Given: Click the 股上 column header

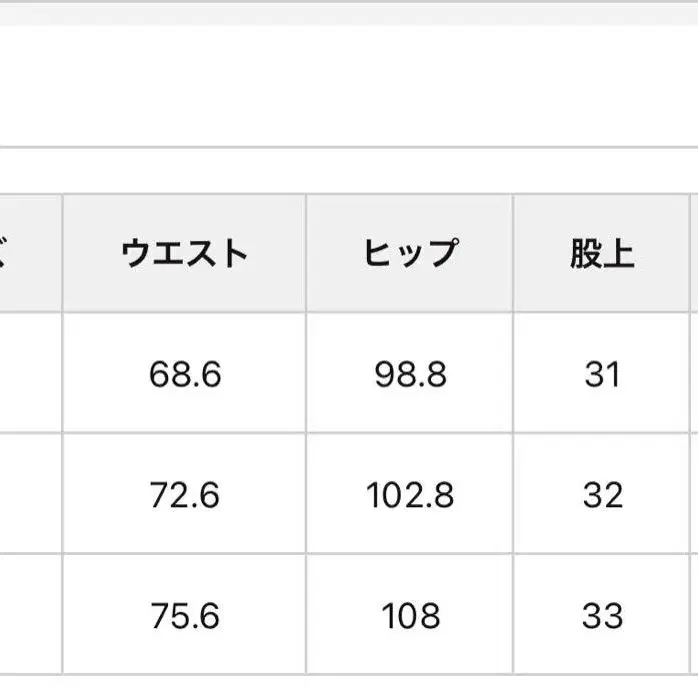Looking at the screenshot, I should 602,253.
